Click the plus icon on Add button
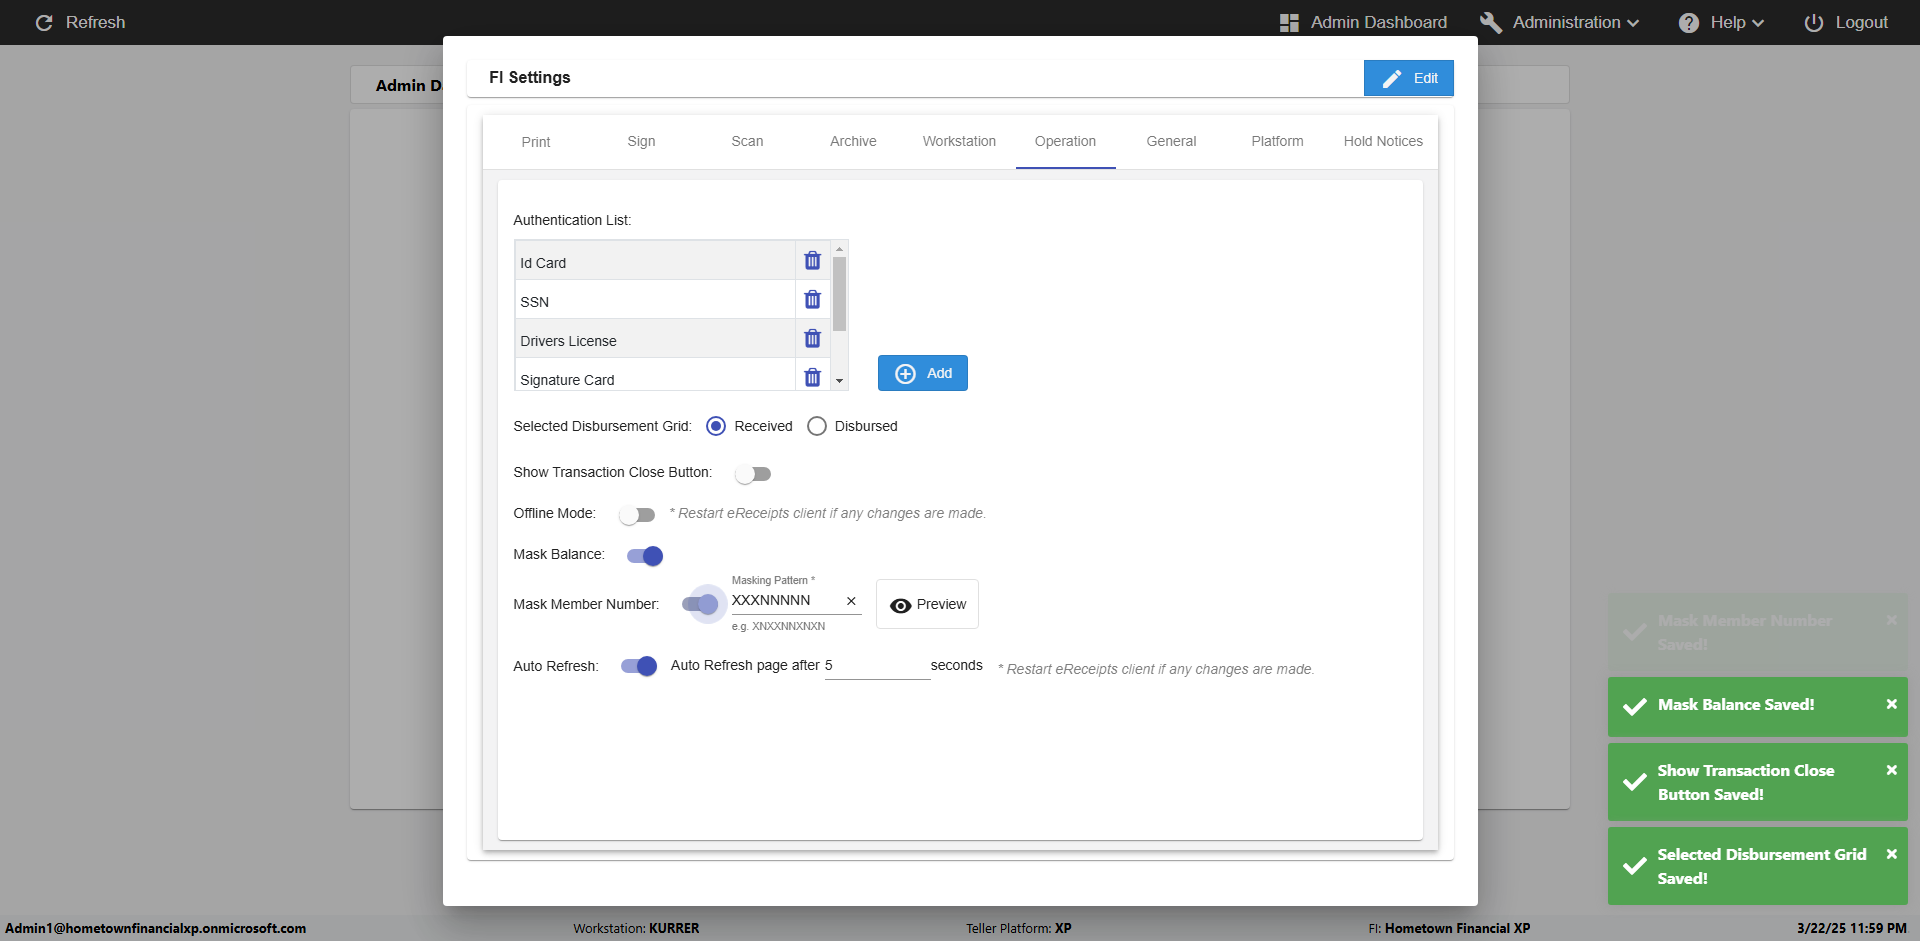Viewport: 1920px width, 941px height. (905, 373)
